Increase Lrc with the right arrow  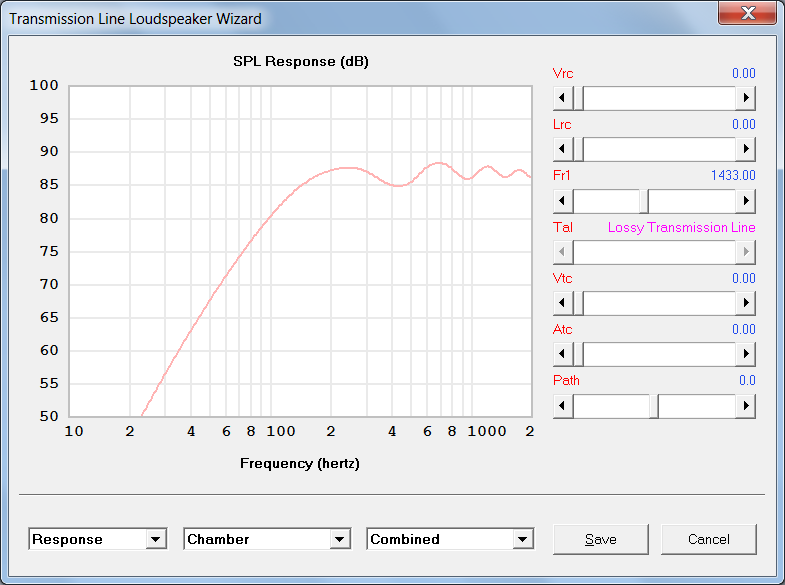tap(745, 149)
